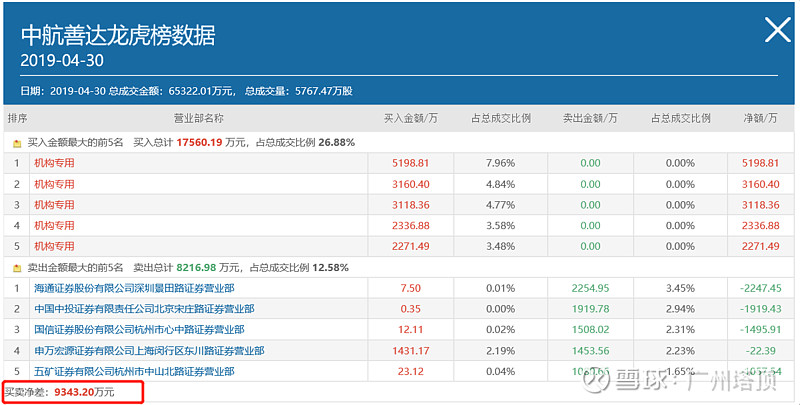Close the 中航善达龙虎榜数据 popup
The width and height of the screenshot is (800, 405).
pos(777,31)
